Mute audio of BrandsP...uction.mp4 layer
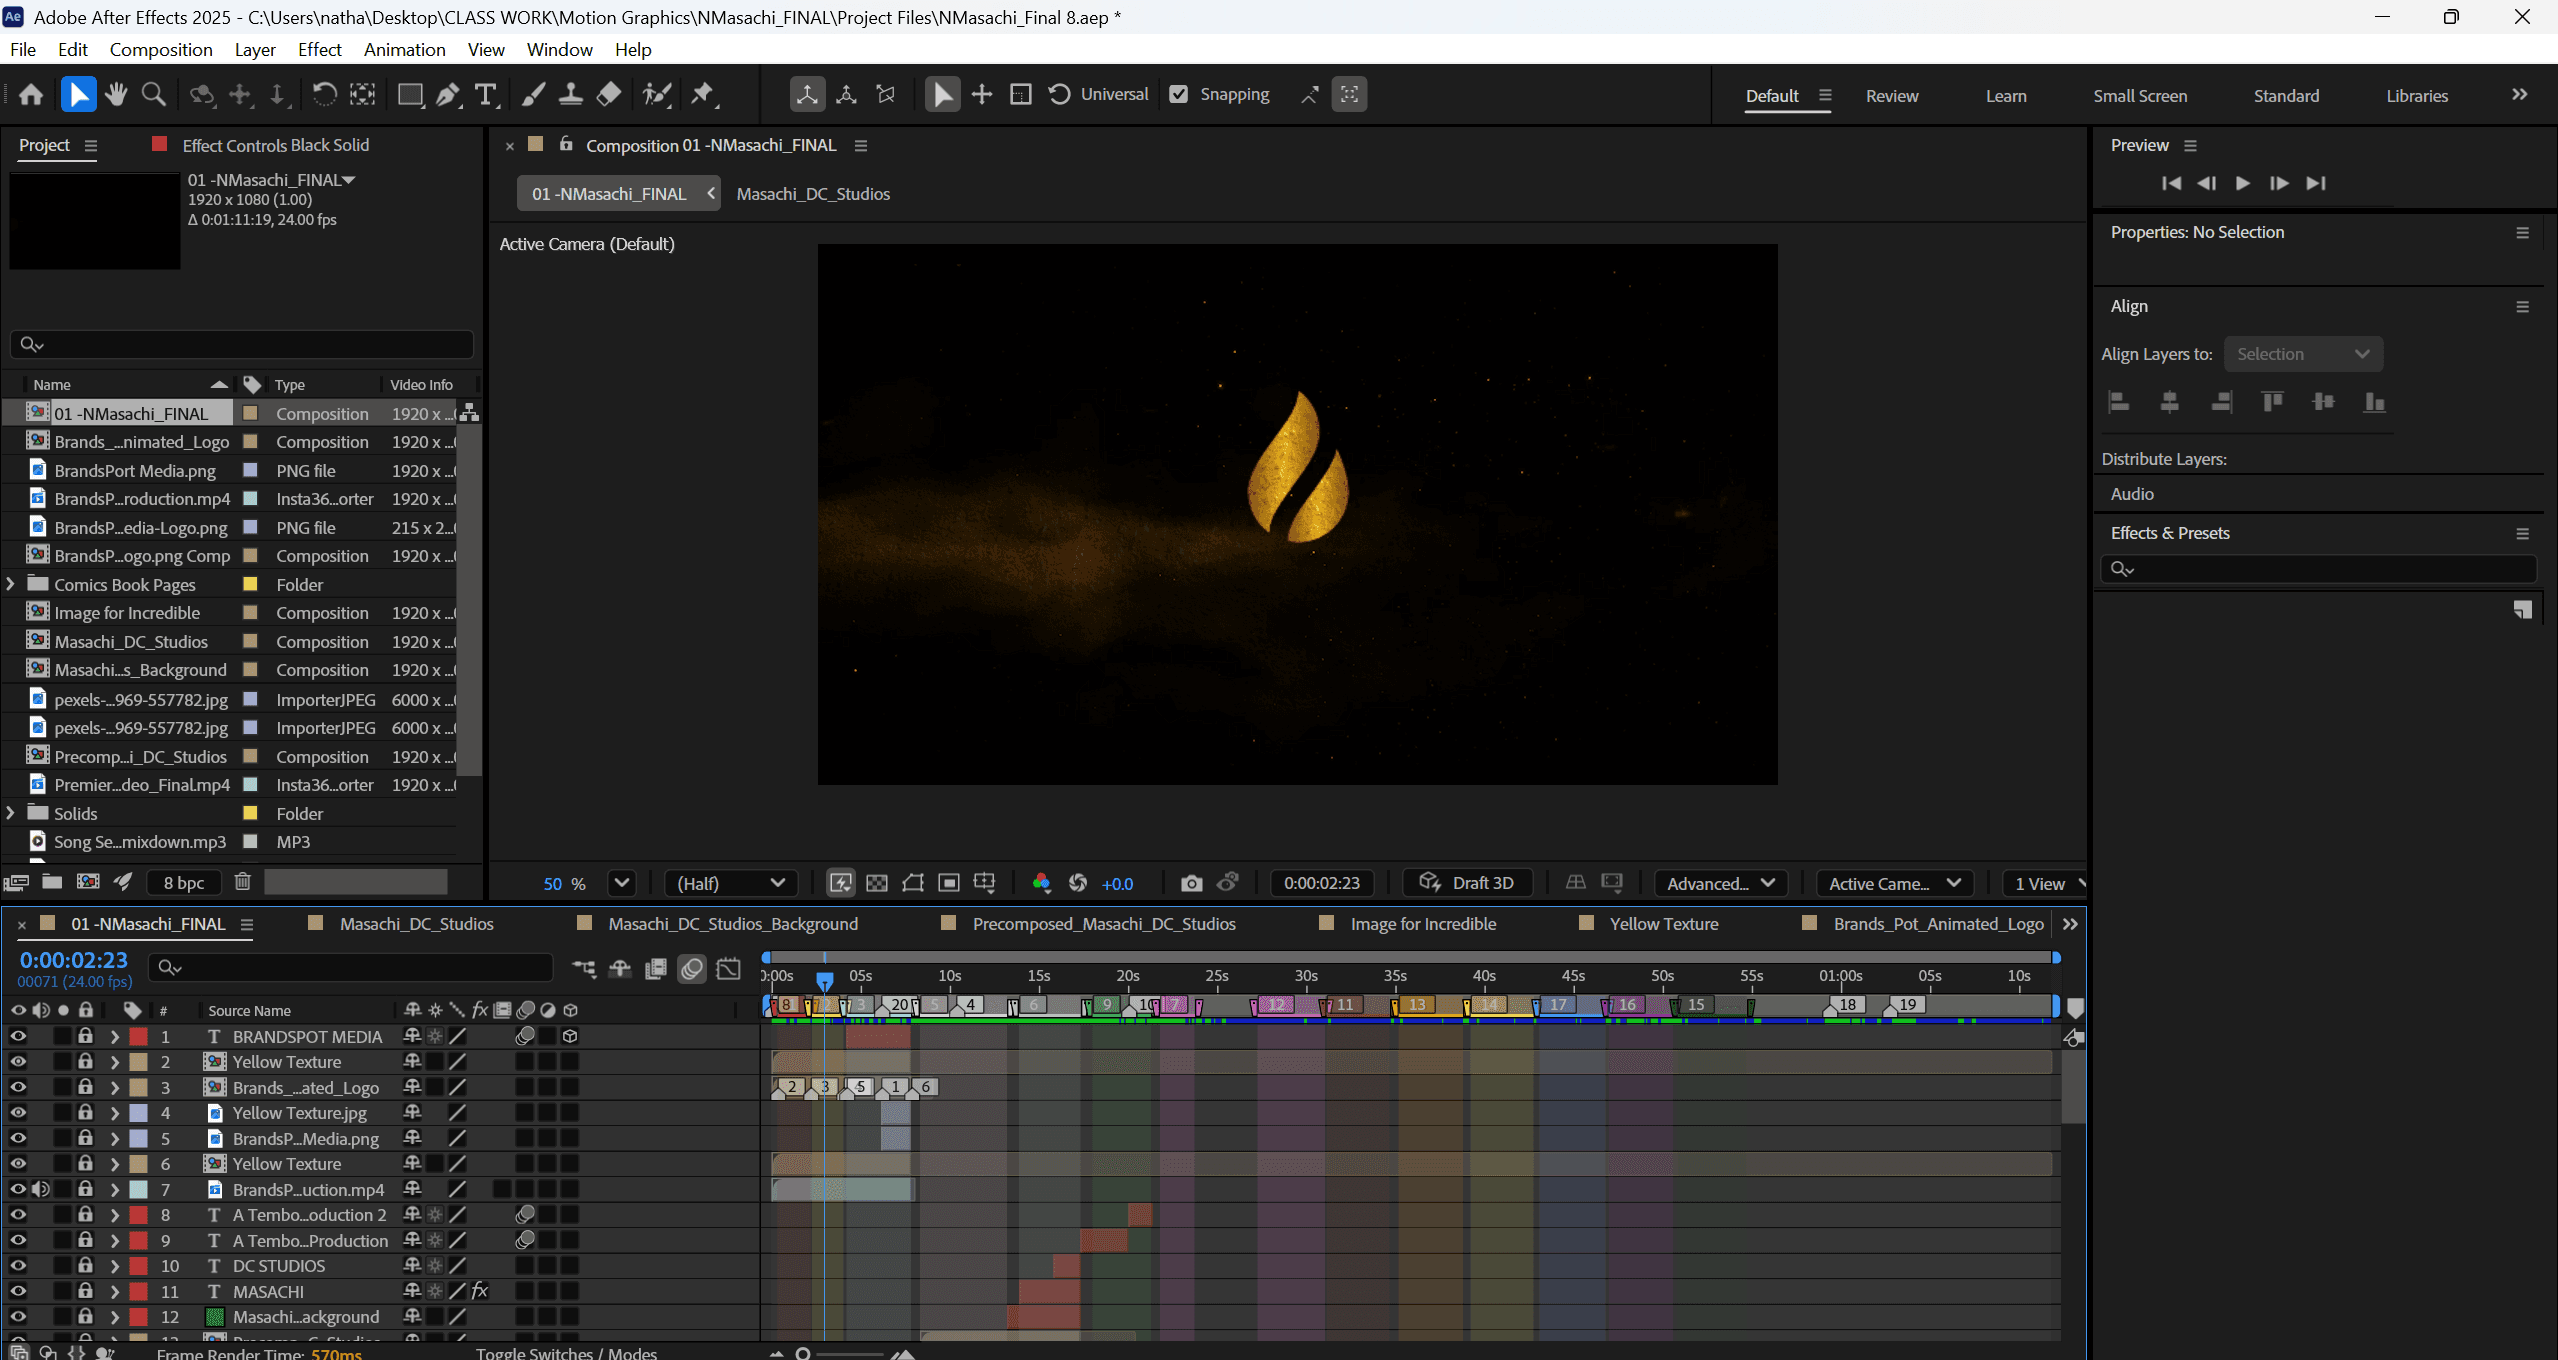 (40, 1190)
